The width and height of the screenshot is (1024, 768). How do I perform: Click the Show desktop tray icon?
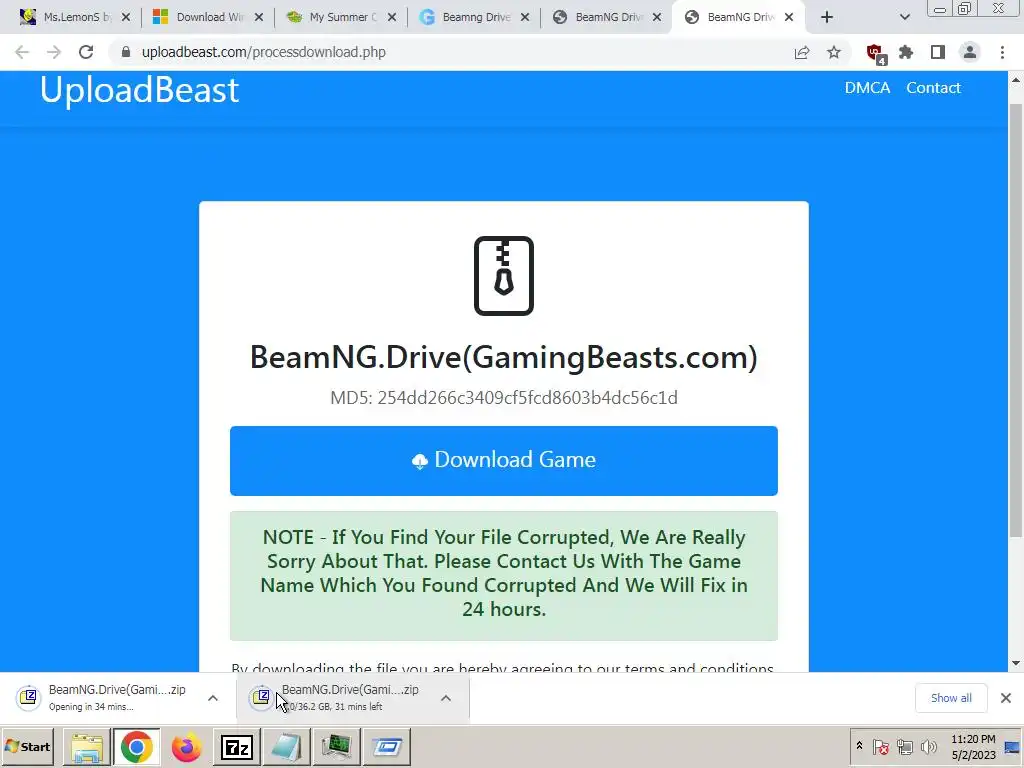point(1013,746)
